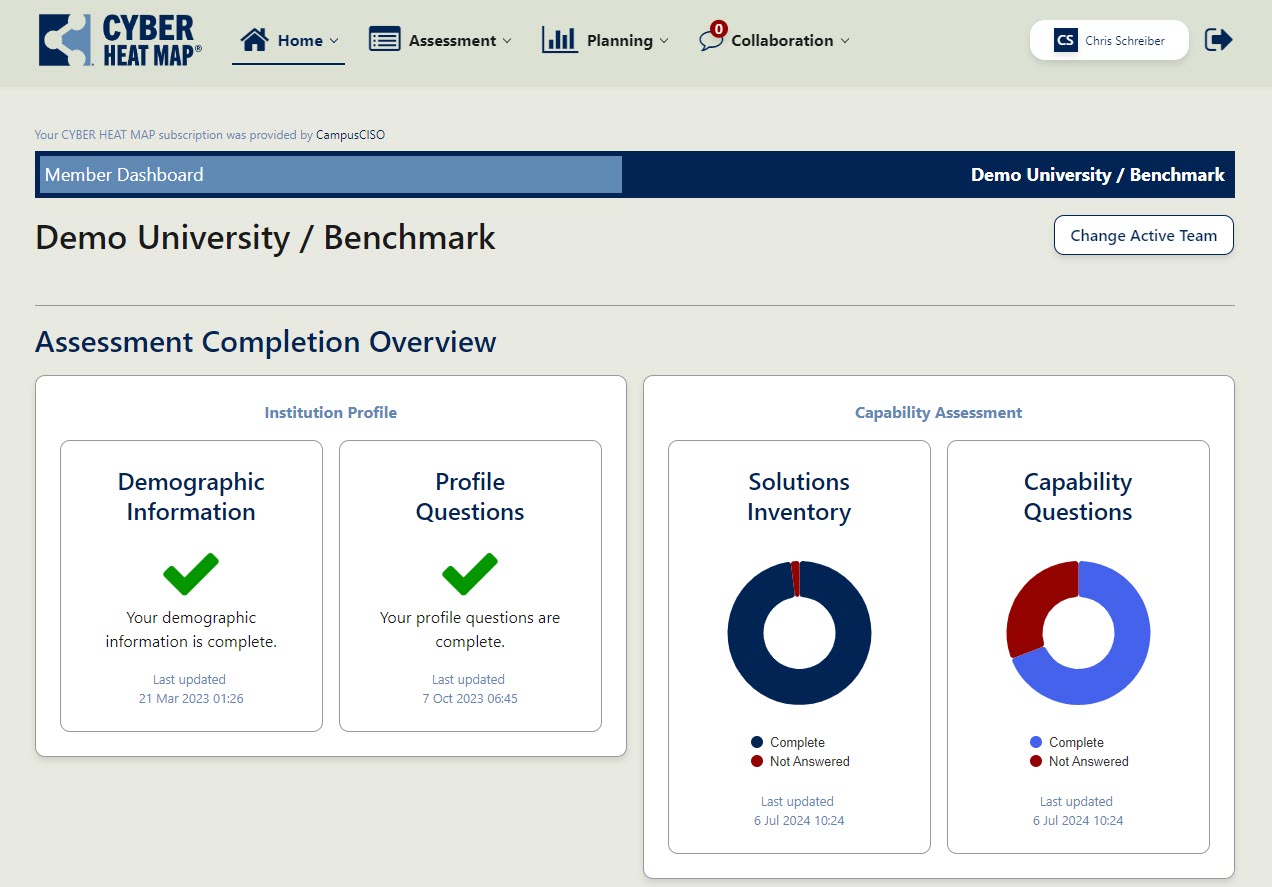Click the Cyber Heat Map logo
The width and height of the screenshot is (1272, 887).
pos(120,41)
